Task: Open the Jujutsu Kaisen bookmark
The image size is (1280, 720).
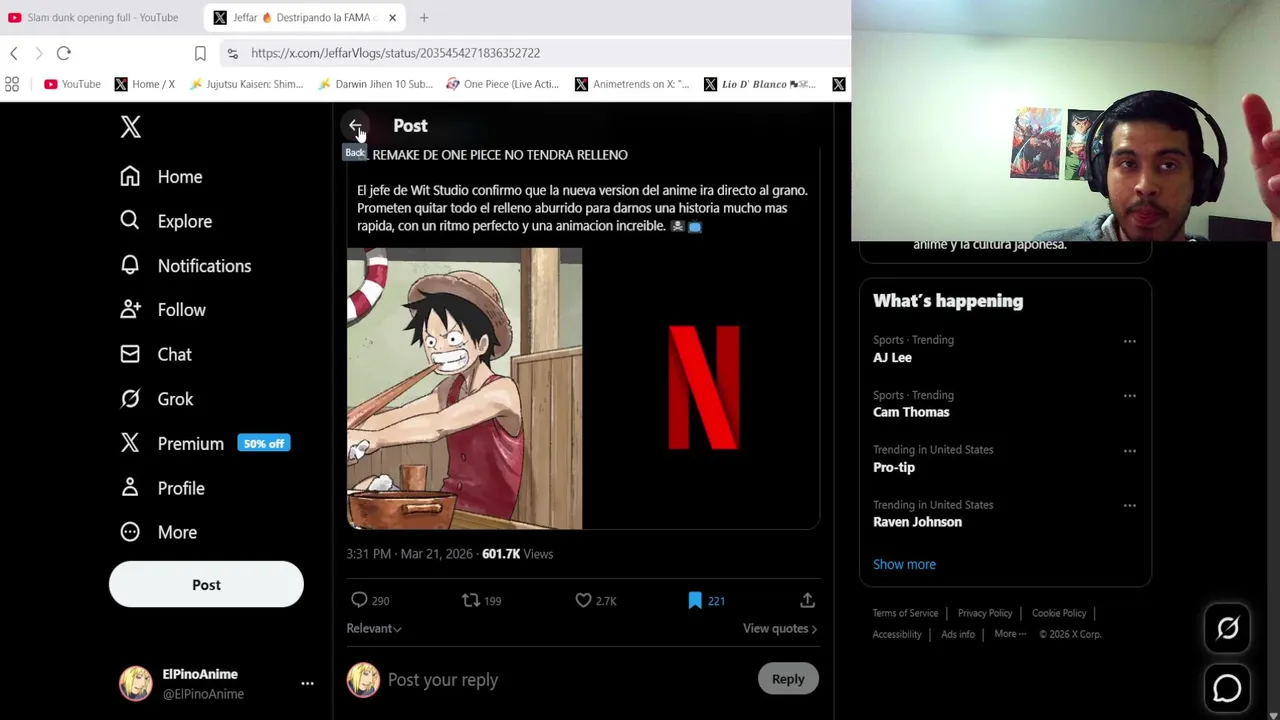Action: [x=246, y=84]
